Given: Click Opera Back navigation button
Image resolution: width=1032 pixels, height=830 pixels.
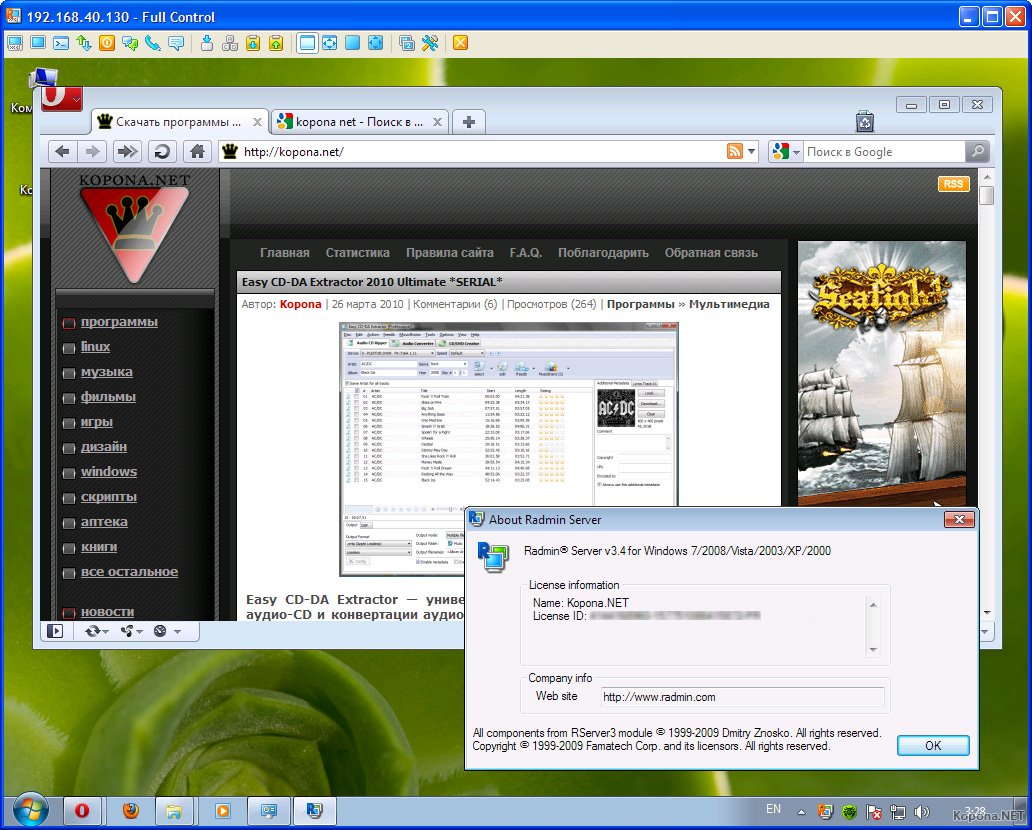Looking at the screenshot, I should (63, 152).
